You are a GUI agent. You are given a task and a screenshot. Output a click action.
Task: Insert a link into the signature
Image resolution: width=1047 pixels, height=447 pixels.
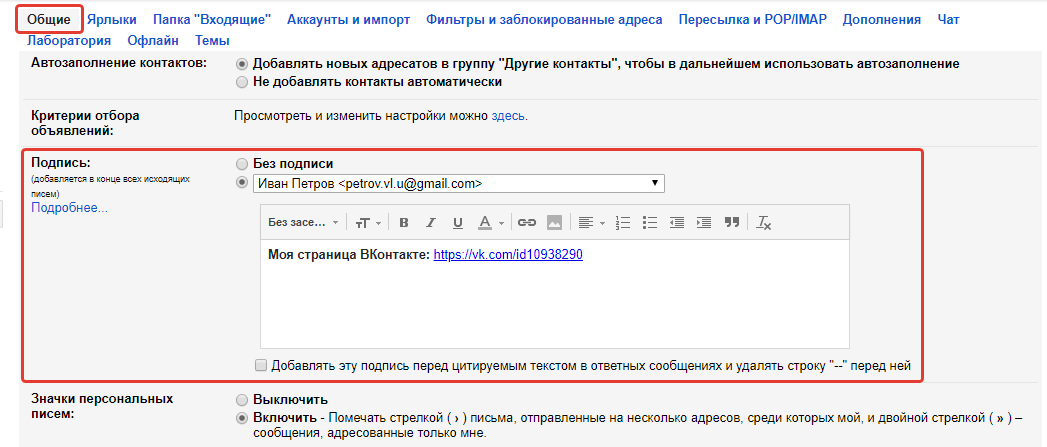pyautogui.click(x=526, y=222)
